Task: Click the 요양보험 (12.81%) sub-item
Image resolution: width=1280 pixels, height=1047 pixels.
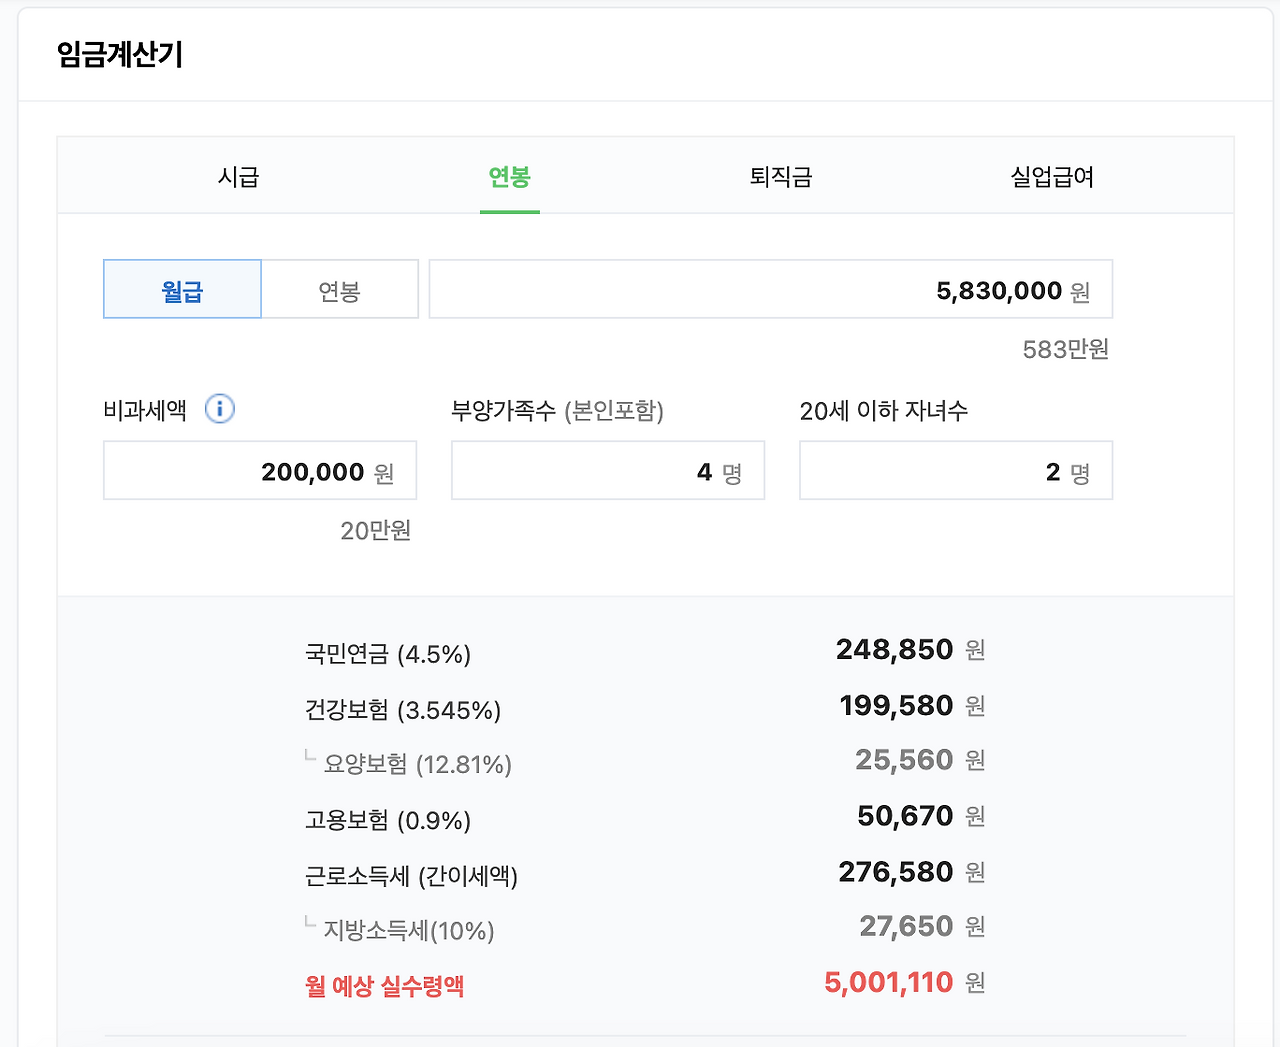Action: tap(417, 765)
